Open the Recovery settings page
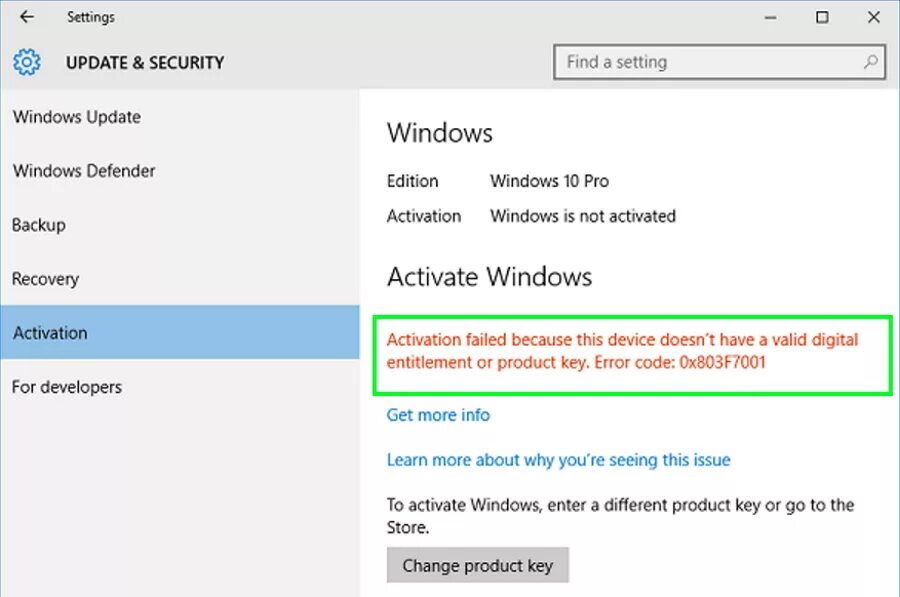 pyautogui.click(x=45, y=279)
